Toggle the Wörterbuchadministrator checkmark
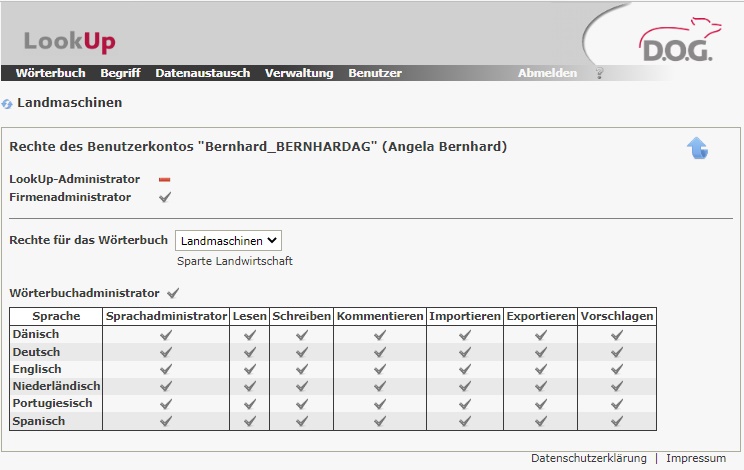Viewport: 744px width, 470px height. 173,293
